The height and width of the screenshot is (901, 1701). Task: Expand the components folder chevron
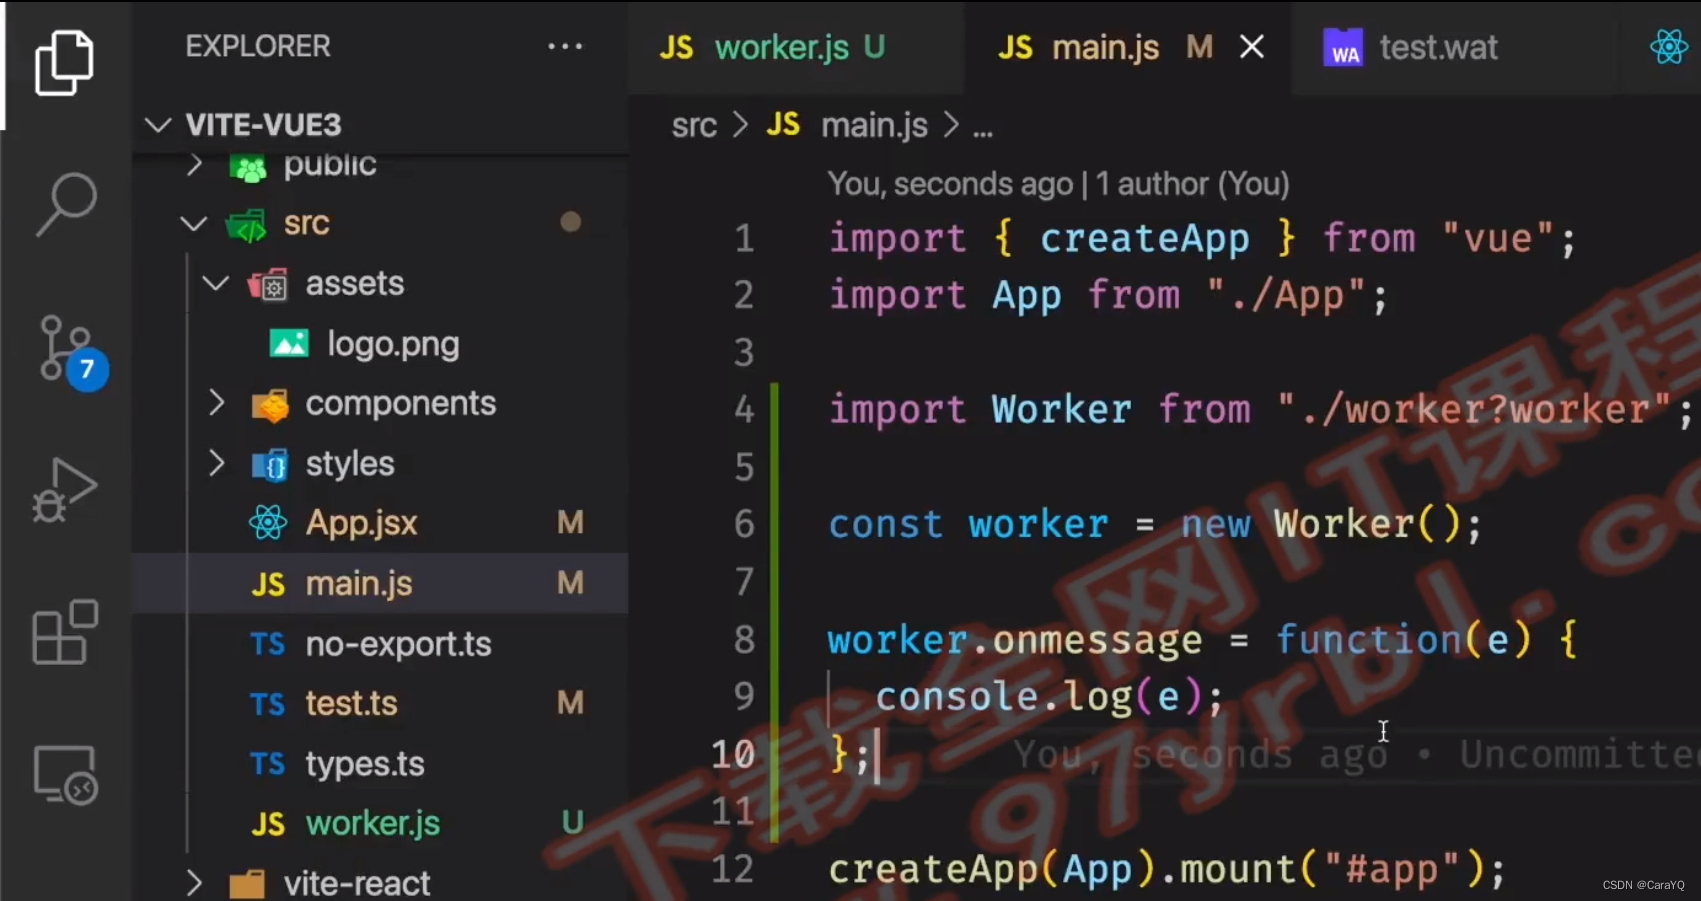coord(216,403)
